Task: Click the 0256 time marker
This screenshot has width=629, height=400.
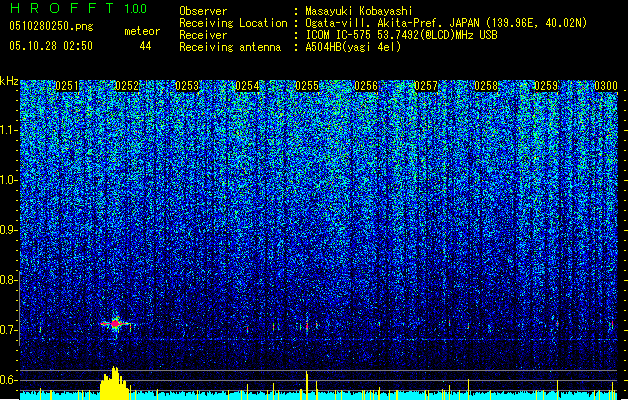Action: pos(366,86)
